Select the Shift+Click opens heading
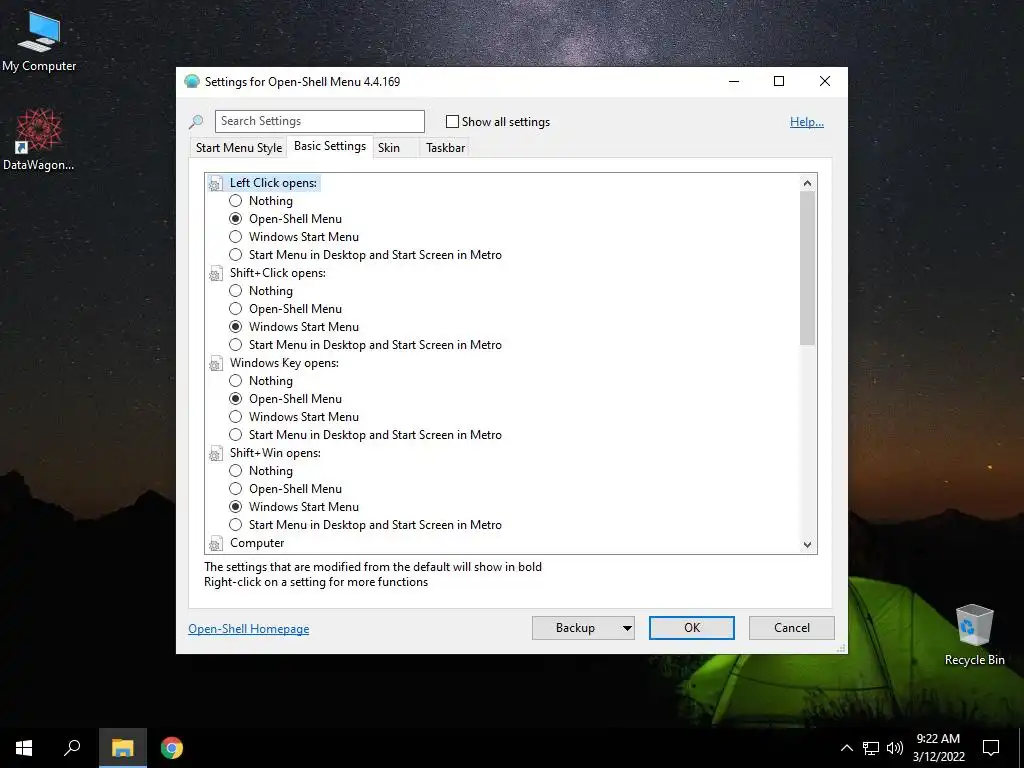 278,274
